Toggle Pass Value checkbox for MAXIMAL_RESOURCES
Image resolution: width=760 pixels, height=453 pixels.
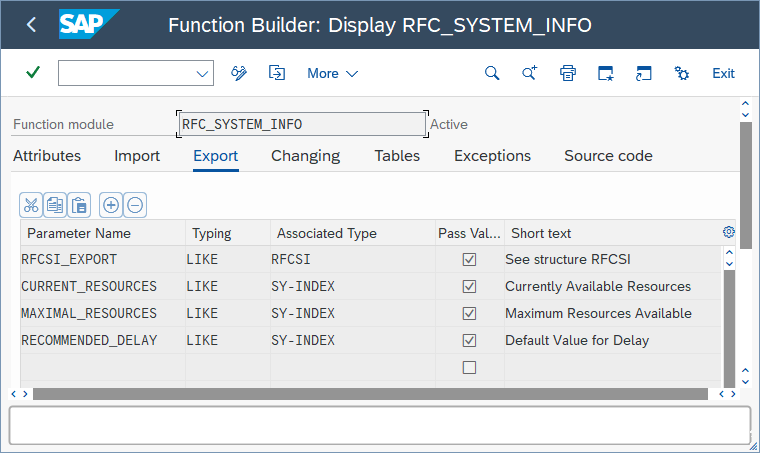469,314
